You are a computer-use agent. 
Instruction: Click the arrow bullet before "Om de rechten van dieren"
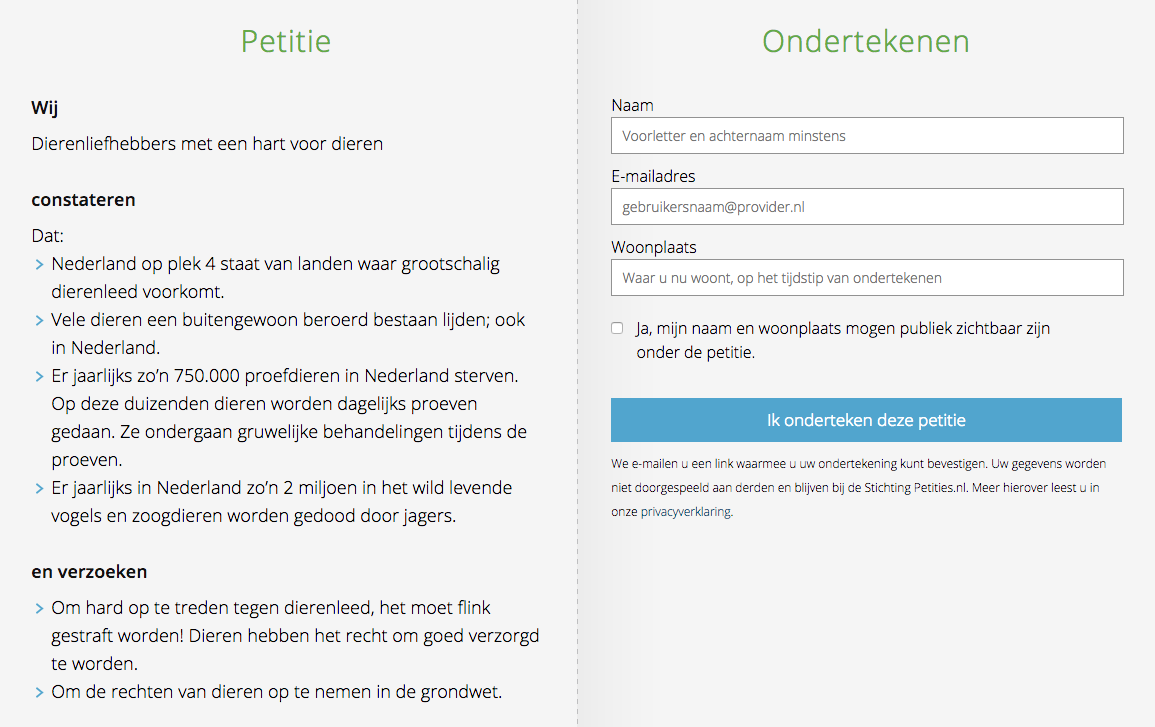pos(38,692)
